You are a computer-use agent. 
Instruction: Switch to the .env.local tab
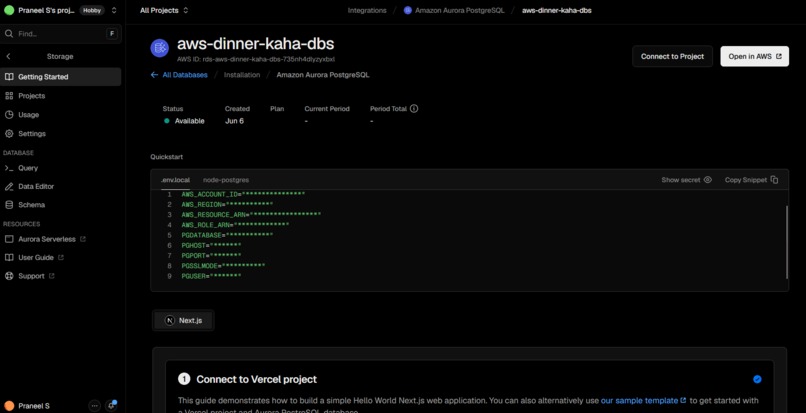[175, 180]
